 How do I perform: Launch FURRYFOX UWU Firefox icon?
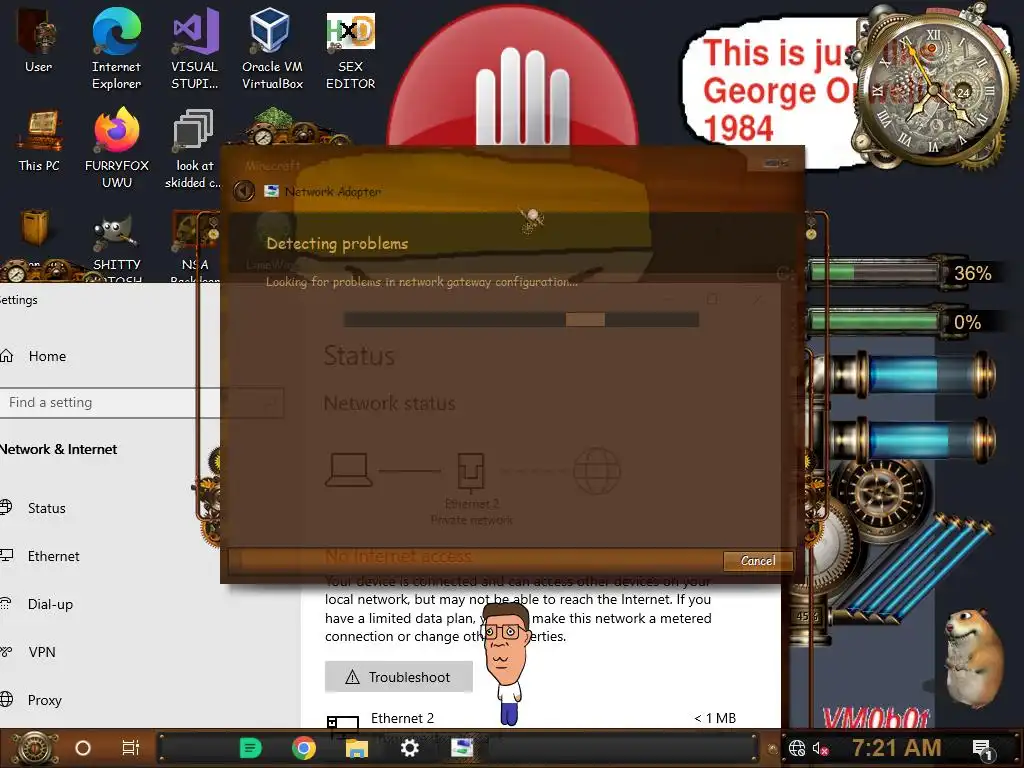pyautogui.click(x=117, y=148)
